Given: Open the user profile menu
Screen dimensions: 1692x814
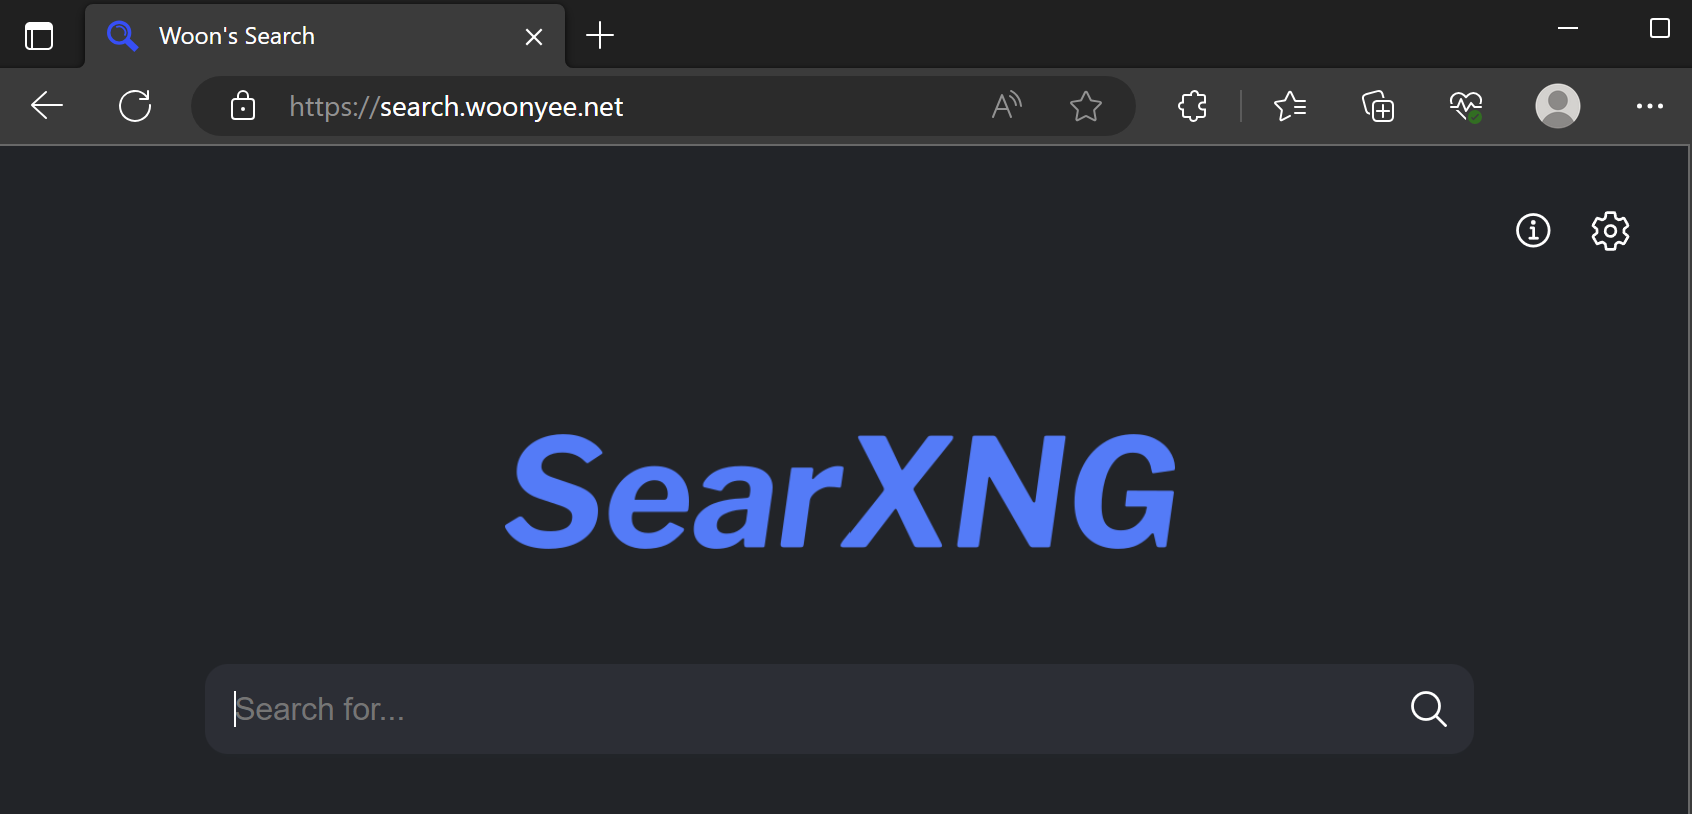Looking at the screenshot, I should click(x=1558, y=106).
